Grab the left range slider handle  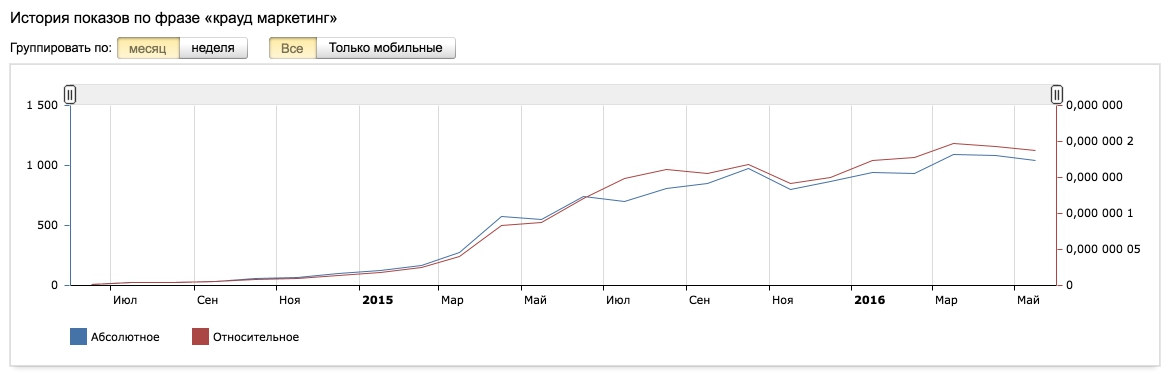[70, 95]
